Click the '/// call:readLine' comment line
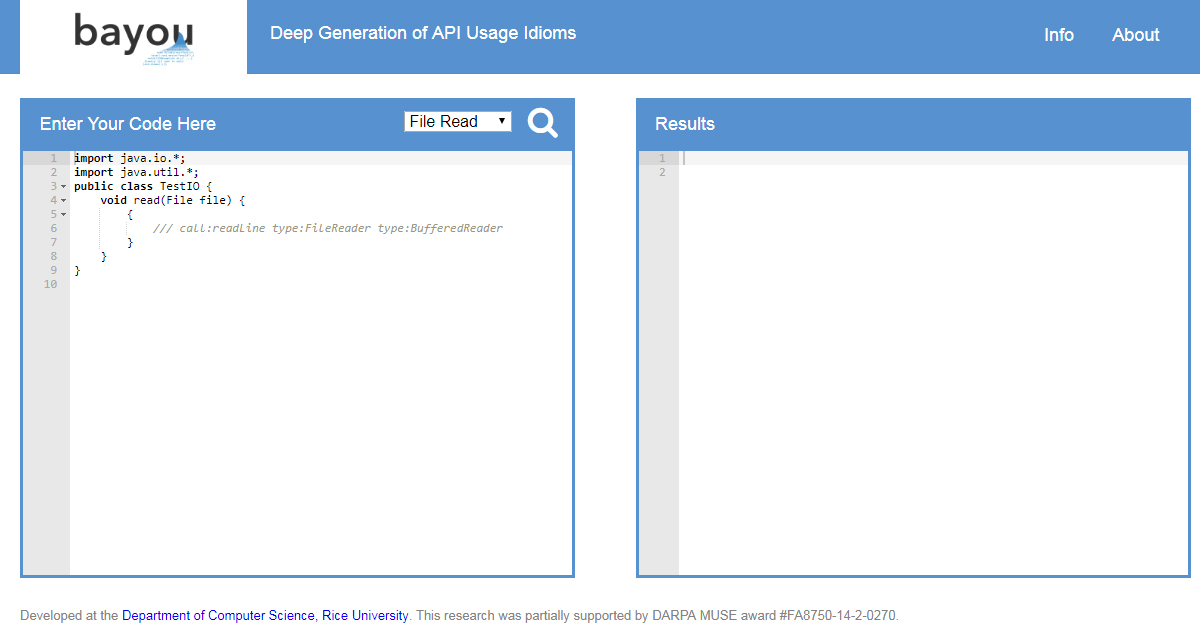 click(x=328, y=228)
